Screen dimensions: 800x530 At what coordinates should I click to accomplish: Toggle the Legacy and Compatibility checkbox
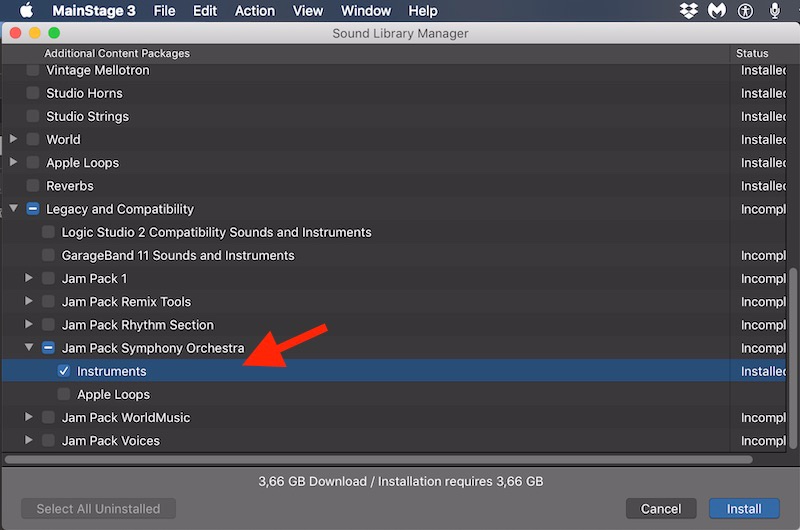point(33,209)
